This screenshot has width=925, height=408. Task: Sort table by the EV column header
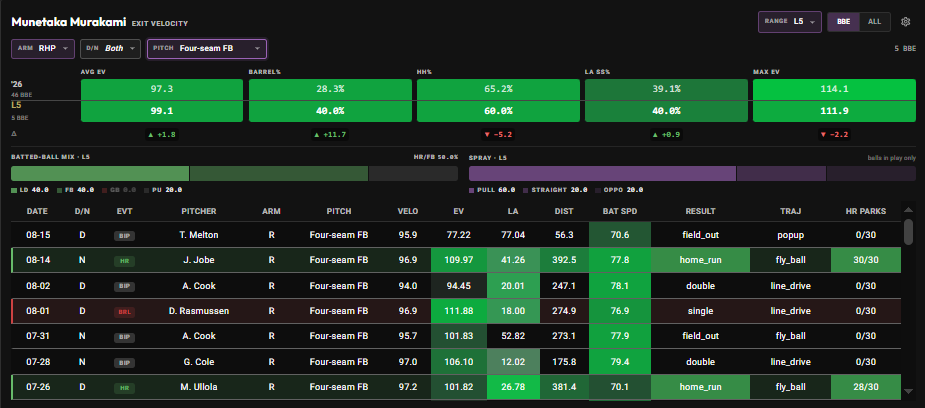(459, 211)
